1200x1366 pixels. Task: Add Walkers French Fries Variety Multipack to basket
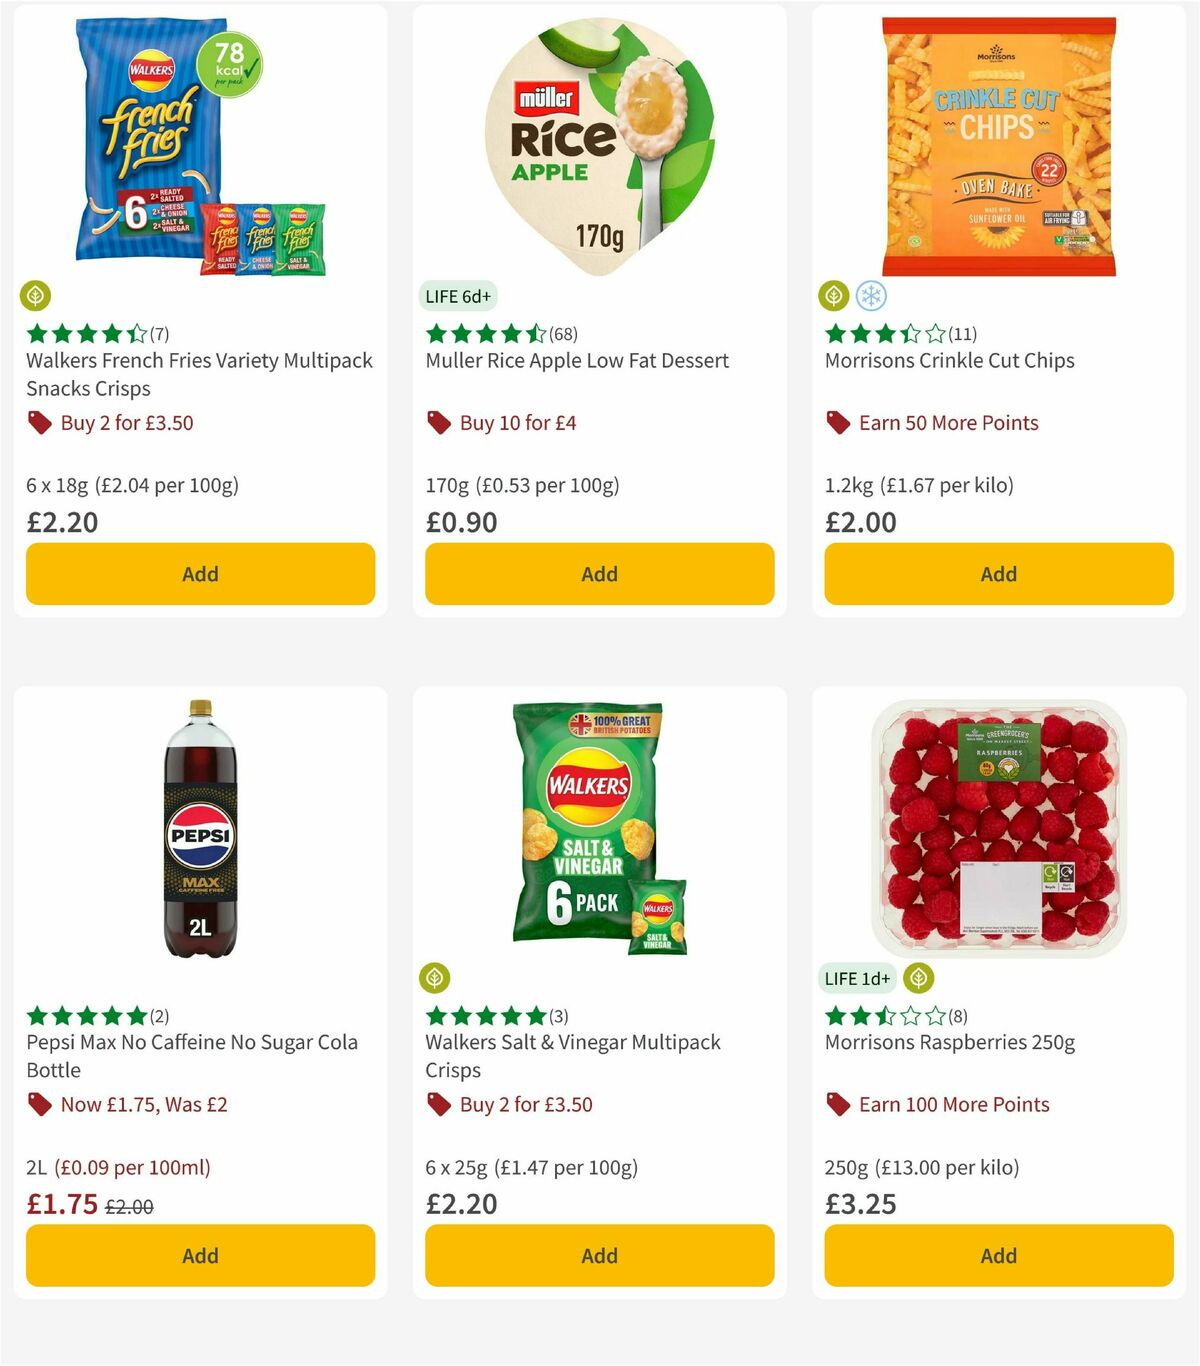pyautogui.click(x=200, y=574)
